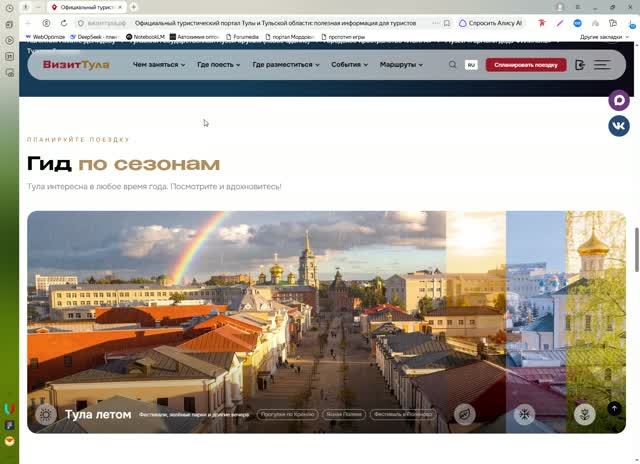
Task: Click the orange round icon in left dock
Action: coord(9,441)
